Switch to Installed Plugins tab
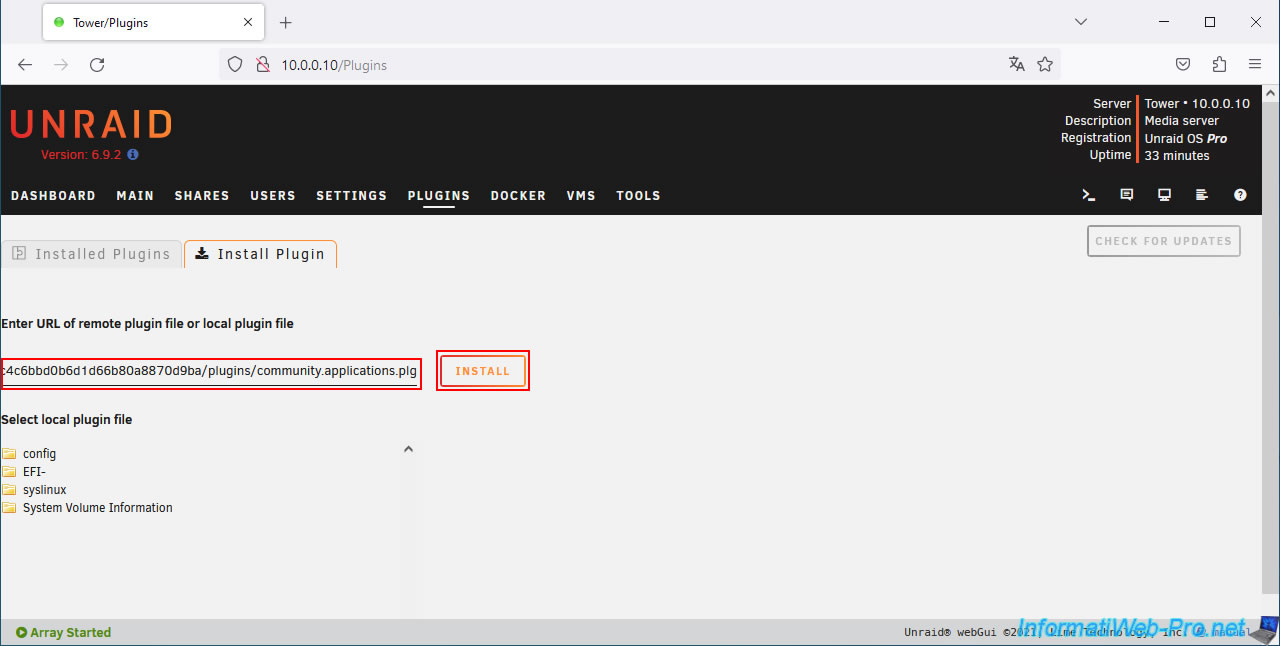Viewport: 1280px width, 646px height. (92, 254)
